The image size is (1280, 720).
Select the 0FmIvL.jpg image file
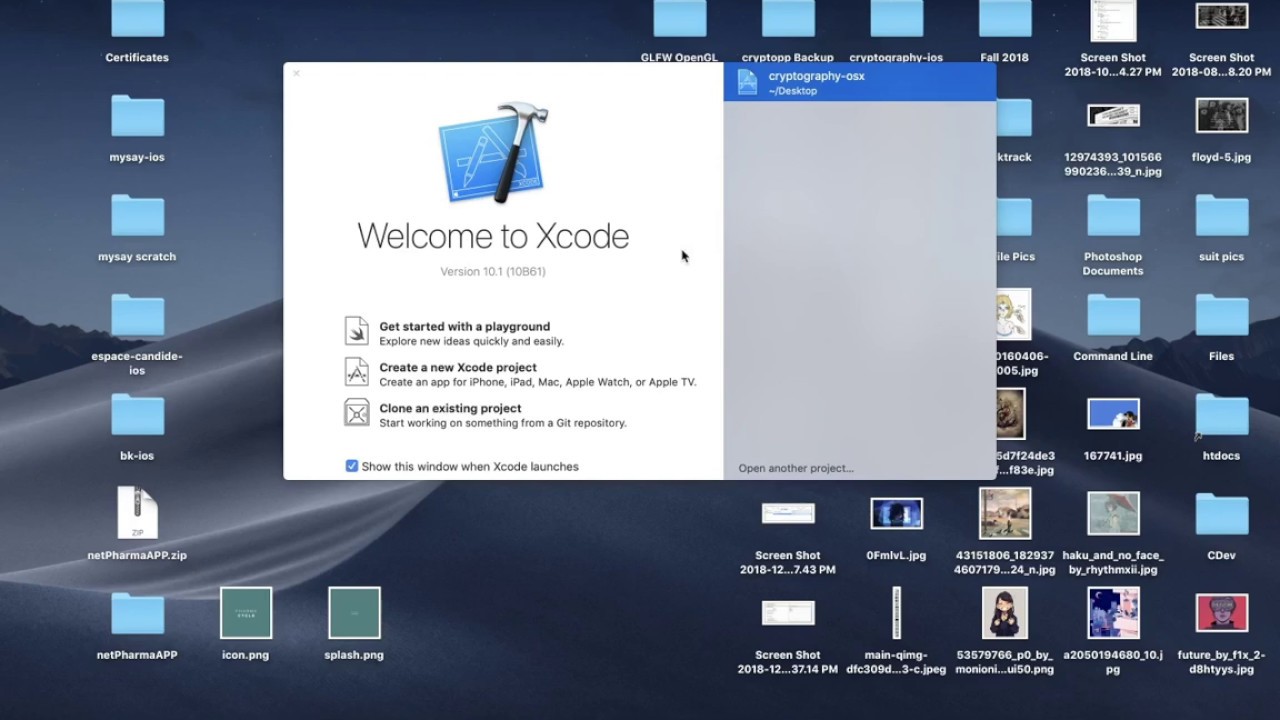(x=896, y=513)
